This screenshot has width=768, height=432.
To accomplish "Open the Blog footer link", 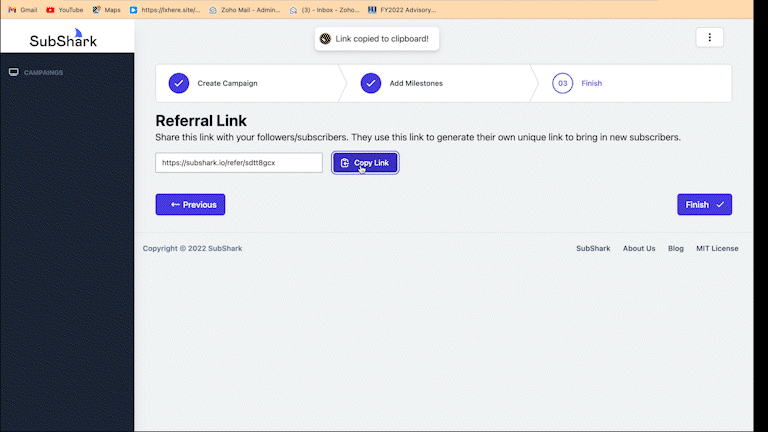I will (675, 248).
